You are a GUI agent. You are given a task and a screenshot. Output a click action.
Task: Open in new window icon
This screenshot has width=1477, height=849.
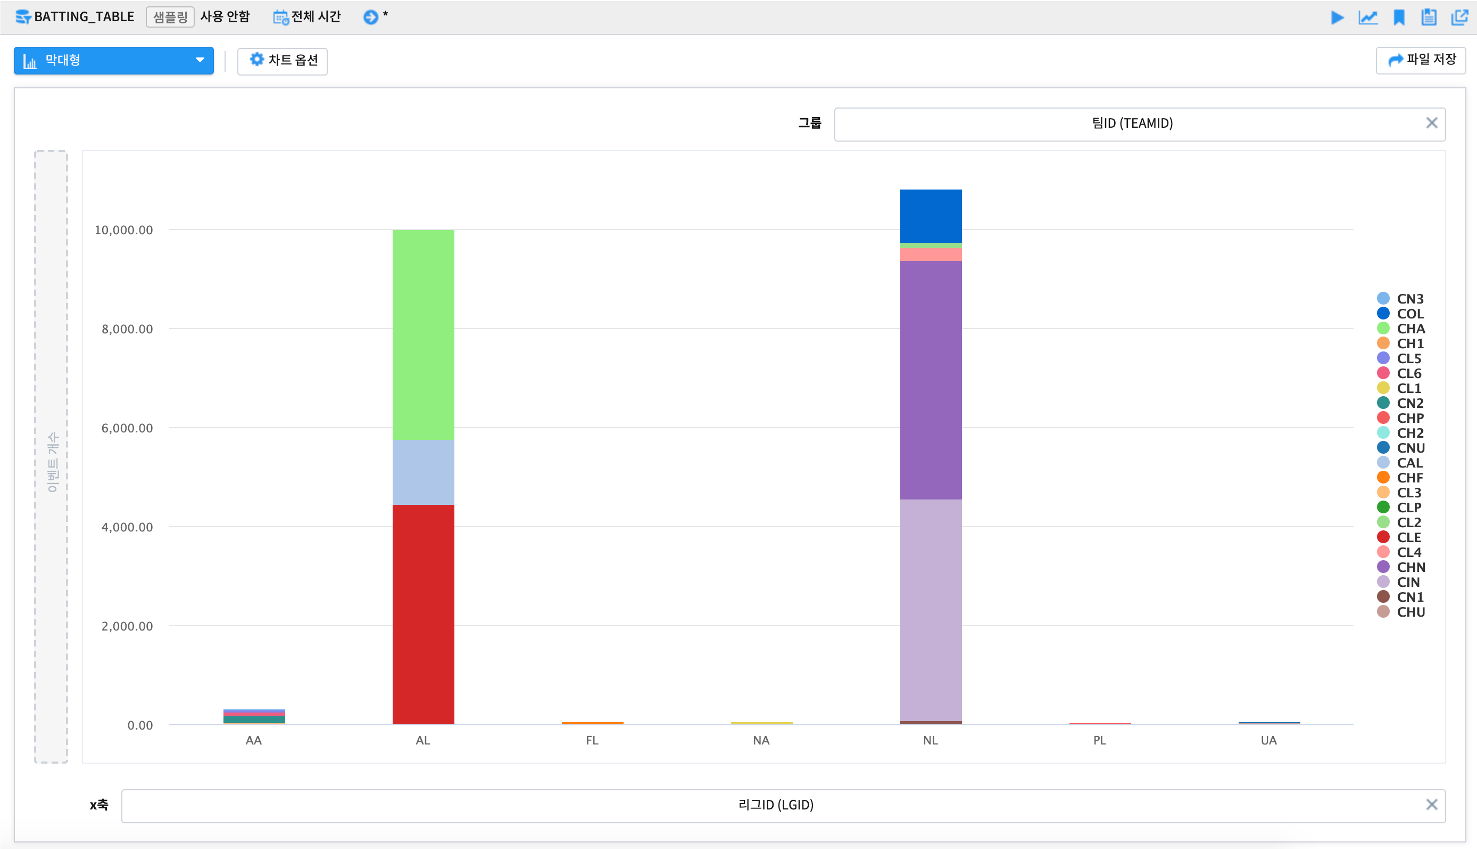(x=1460, y=17)
